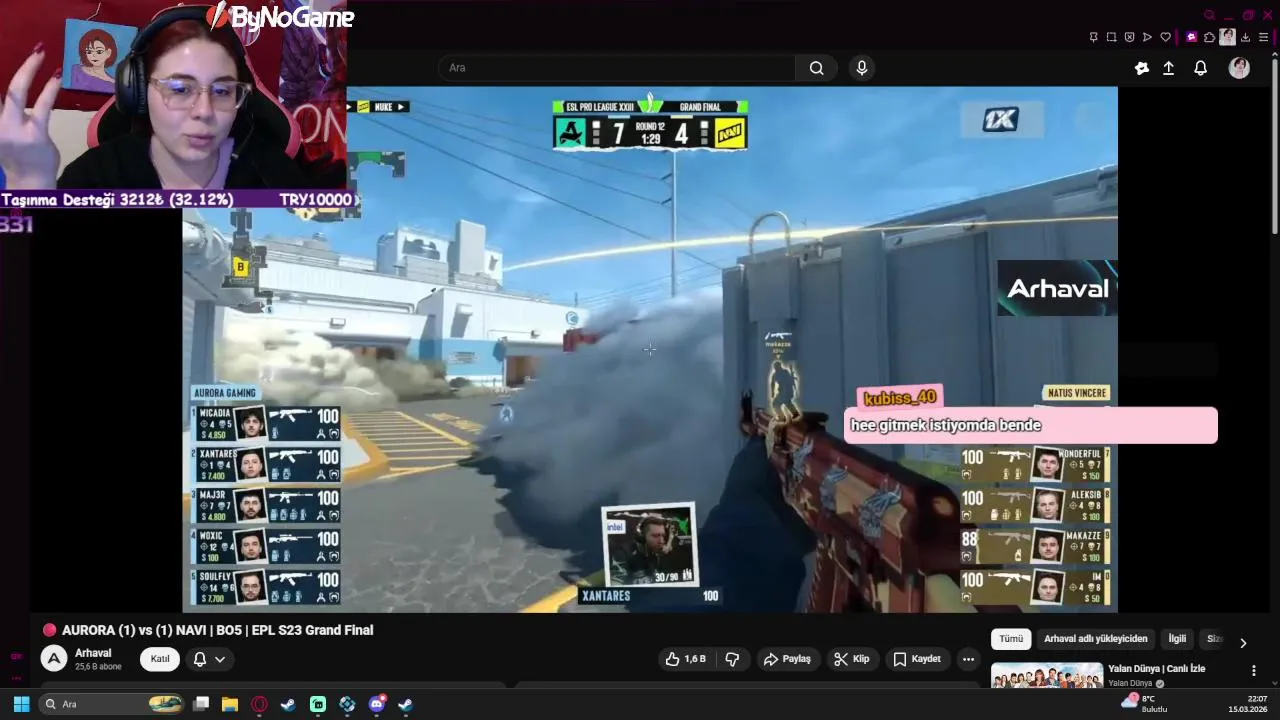Click the browser pin icon
Screen dimensions: 1280x720
coord(1093,37)
